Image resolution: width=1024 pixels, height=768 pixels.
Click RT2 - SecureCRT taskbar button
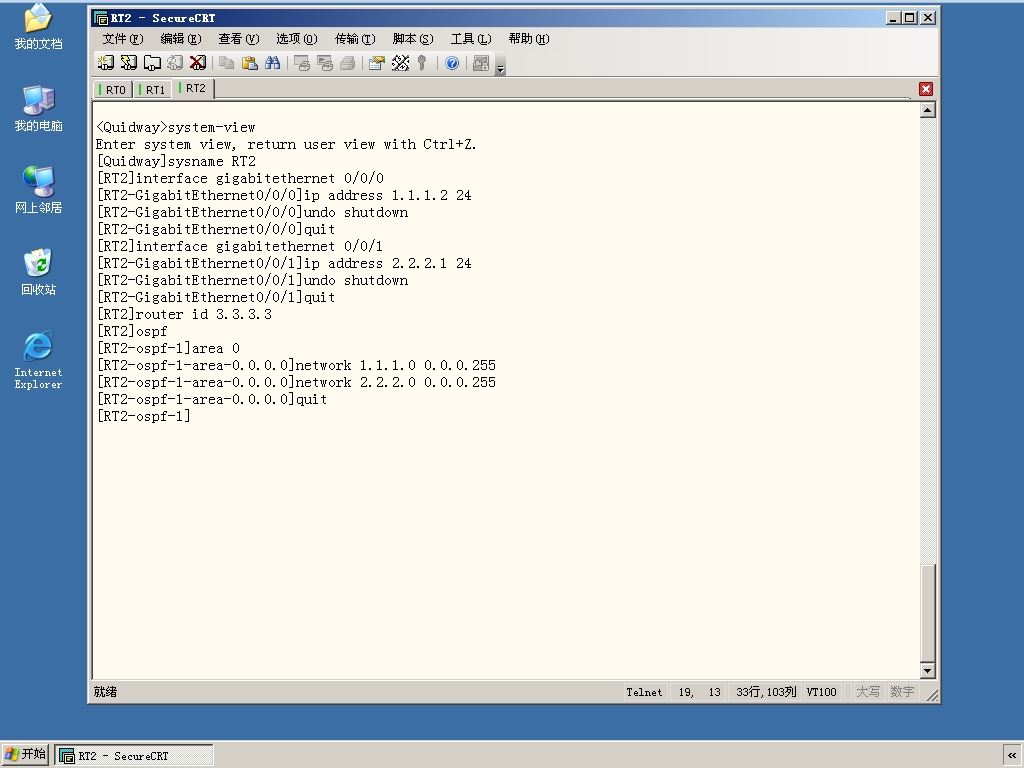(134, 756)
